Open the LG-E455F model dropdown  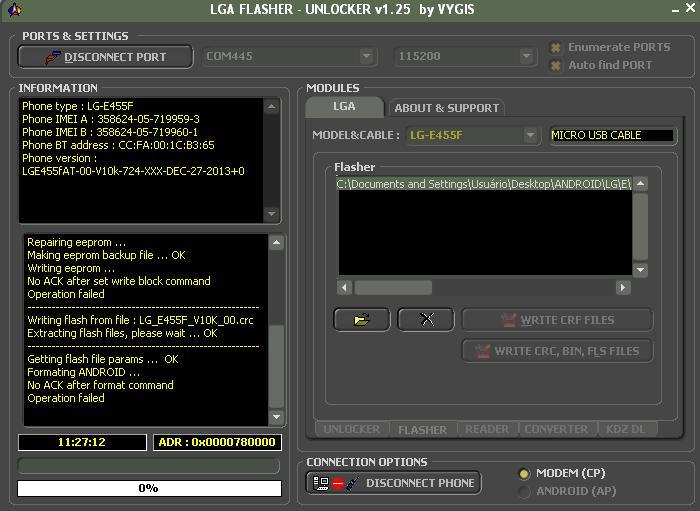[530, 135]
